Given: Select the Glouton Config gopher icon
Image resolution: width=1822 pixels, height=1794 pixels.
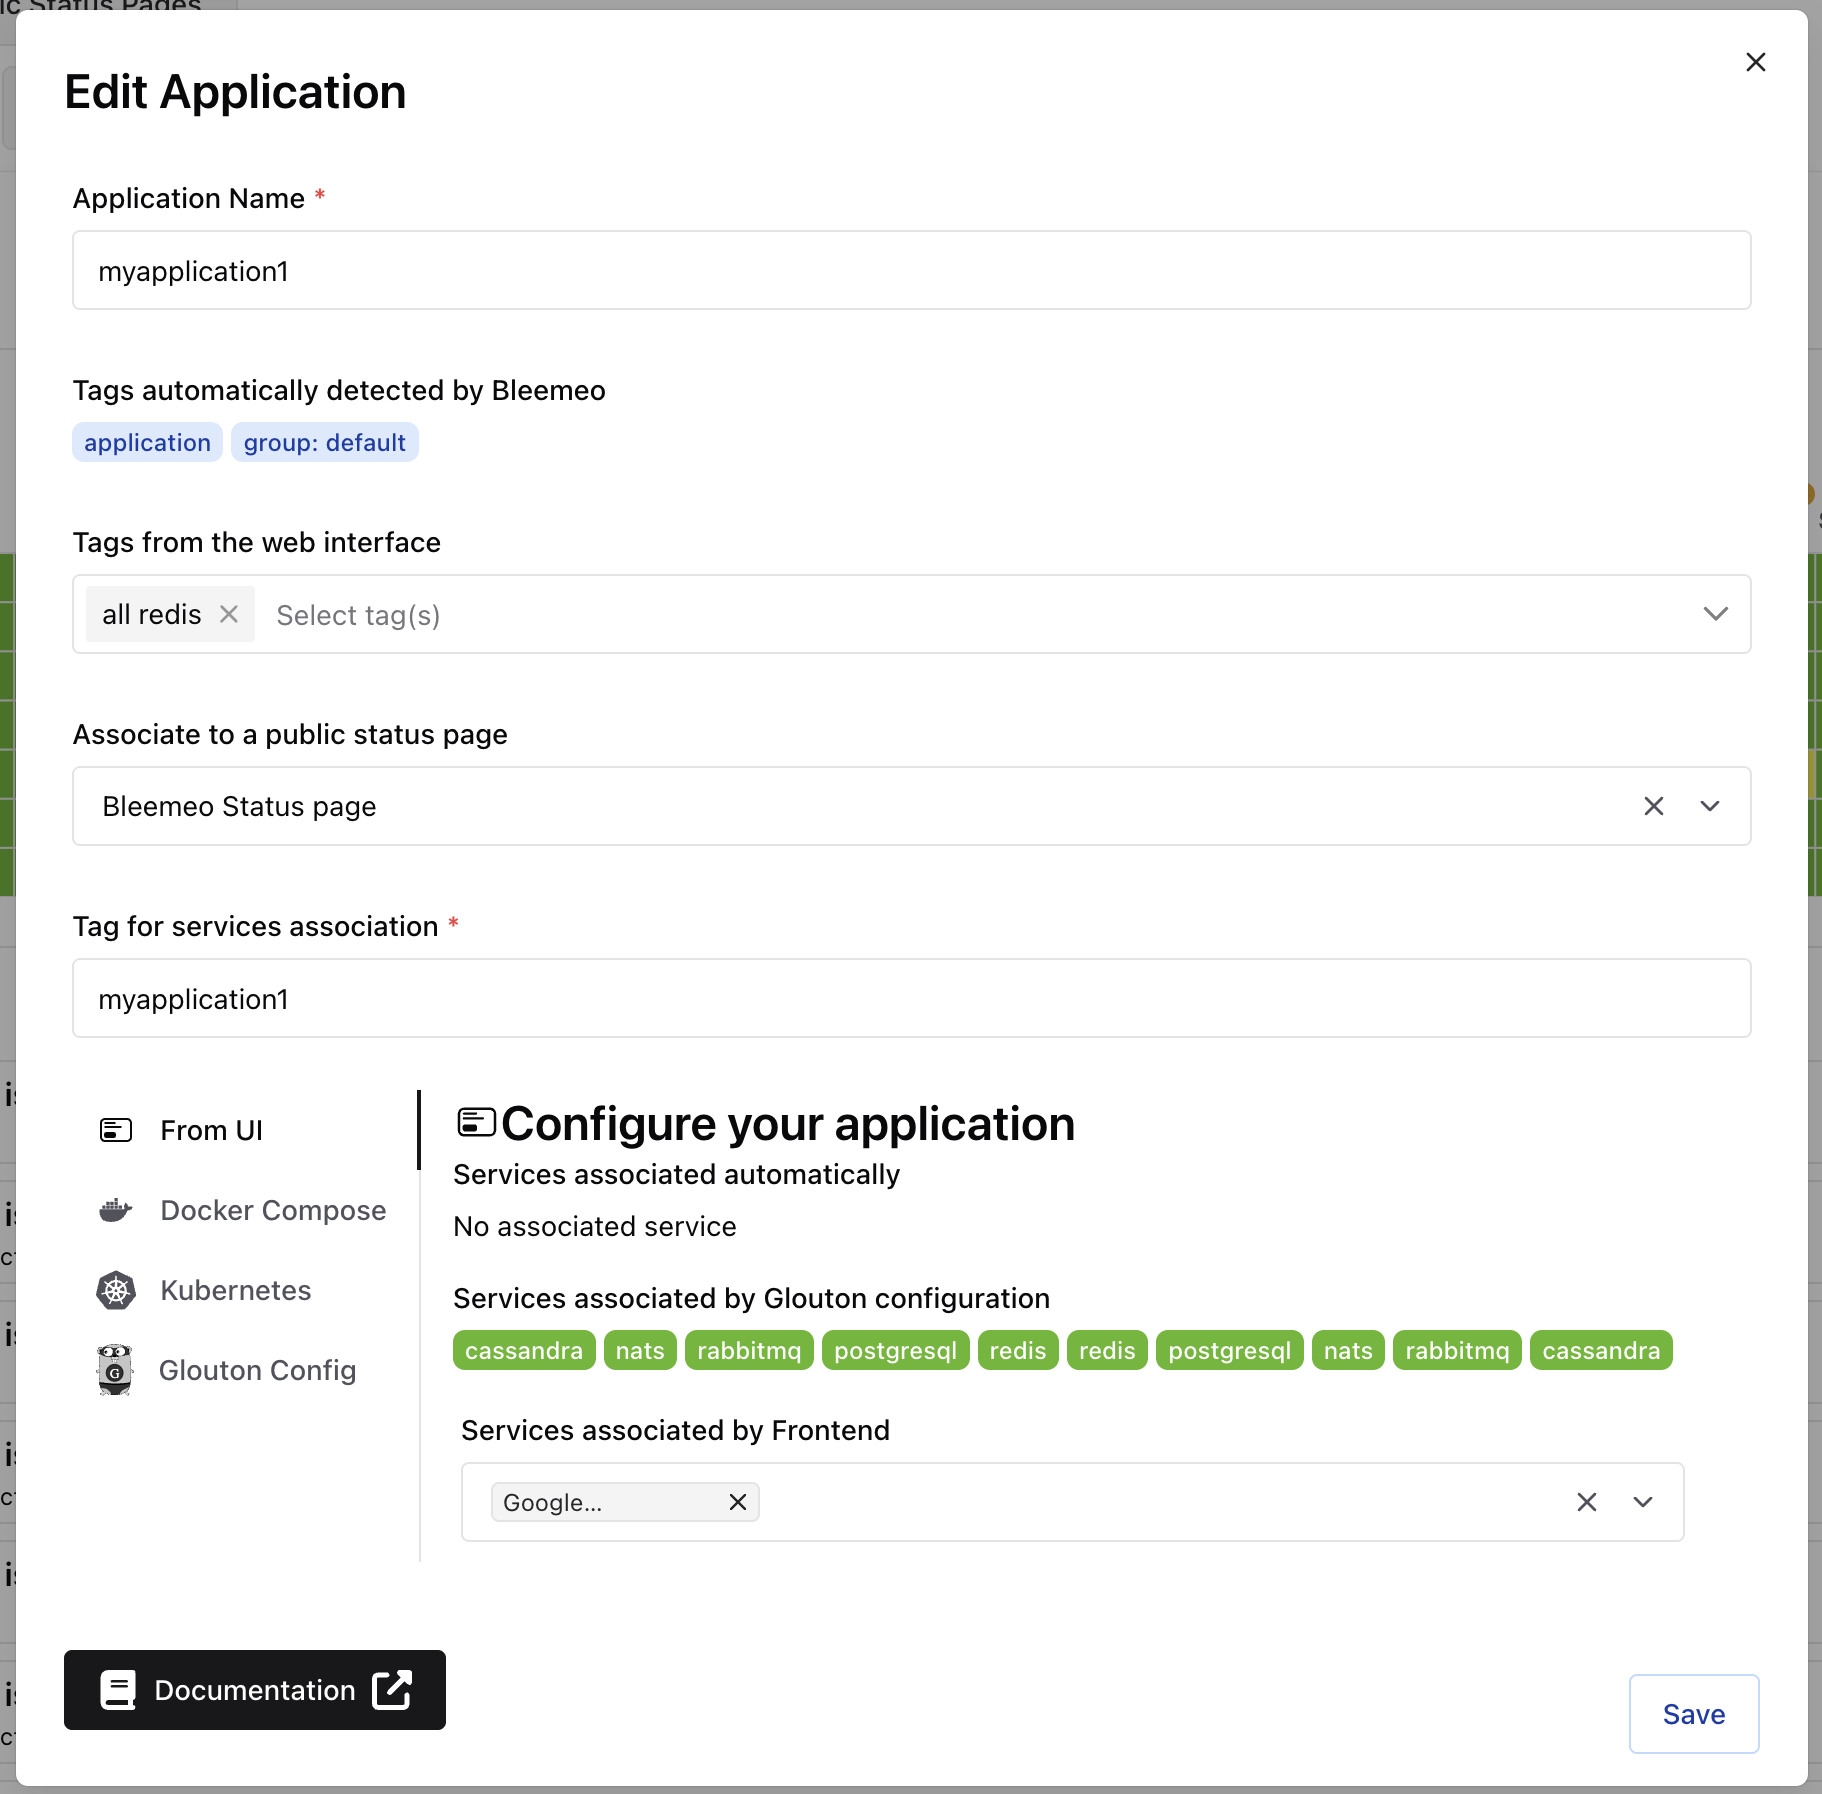Looking at the screenshot, I should click(115, 1370).
